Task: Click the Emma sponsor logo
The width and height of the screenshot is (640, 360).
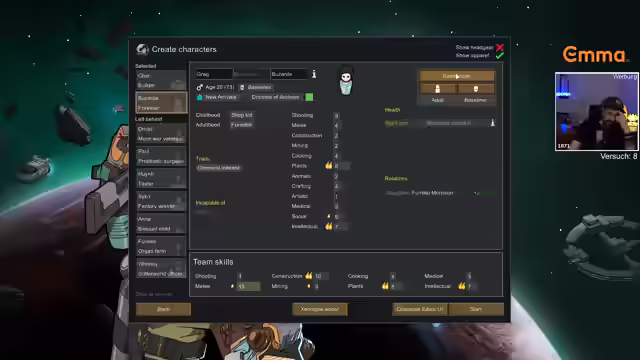Action: click(x=594, y=54)
